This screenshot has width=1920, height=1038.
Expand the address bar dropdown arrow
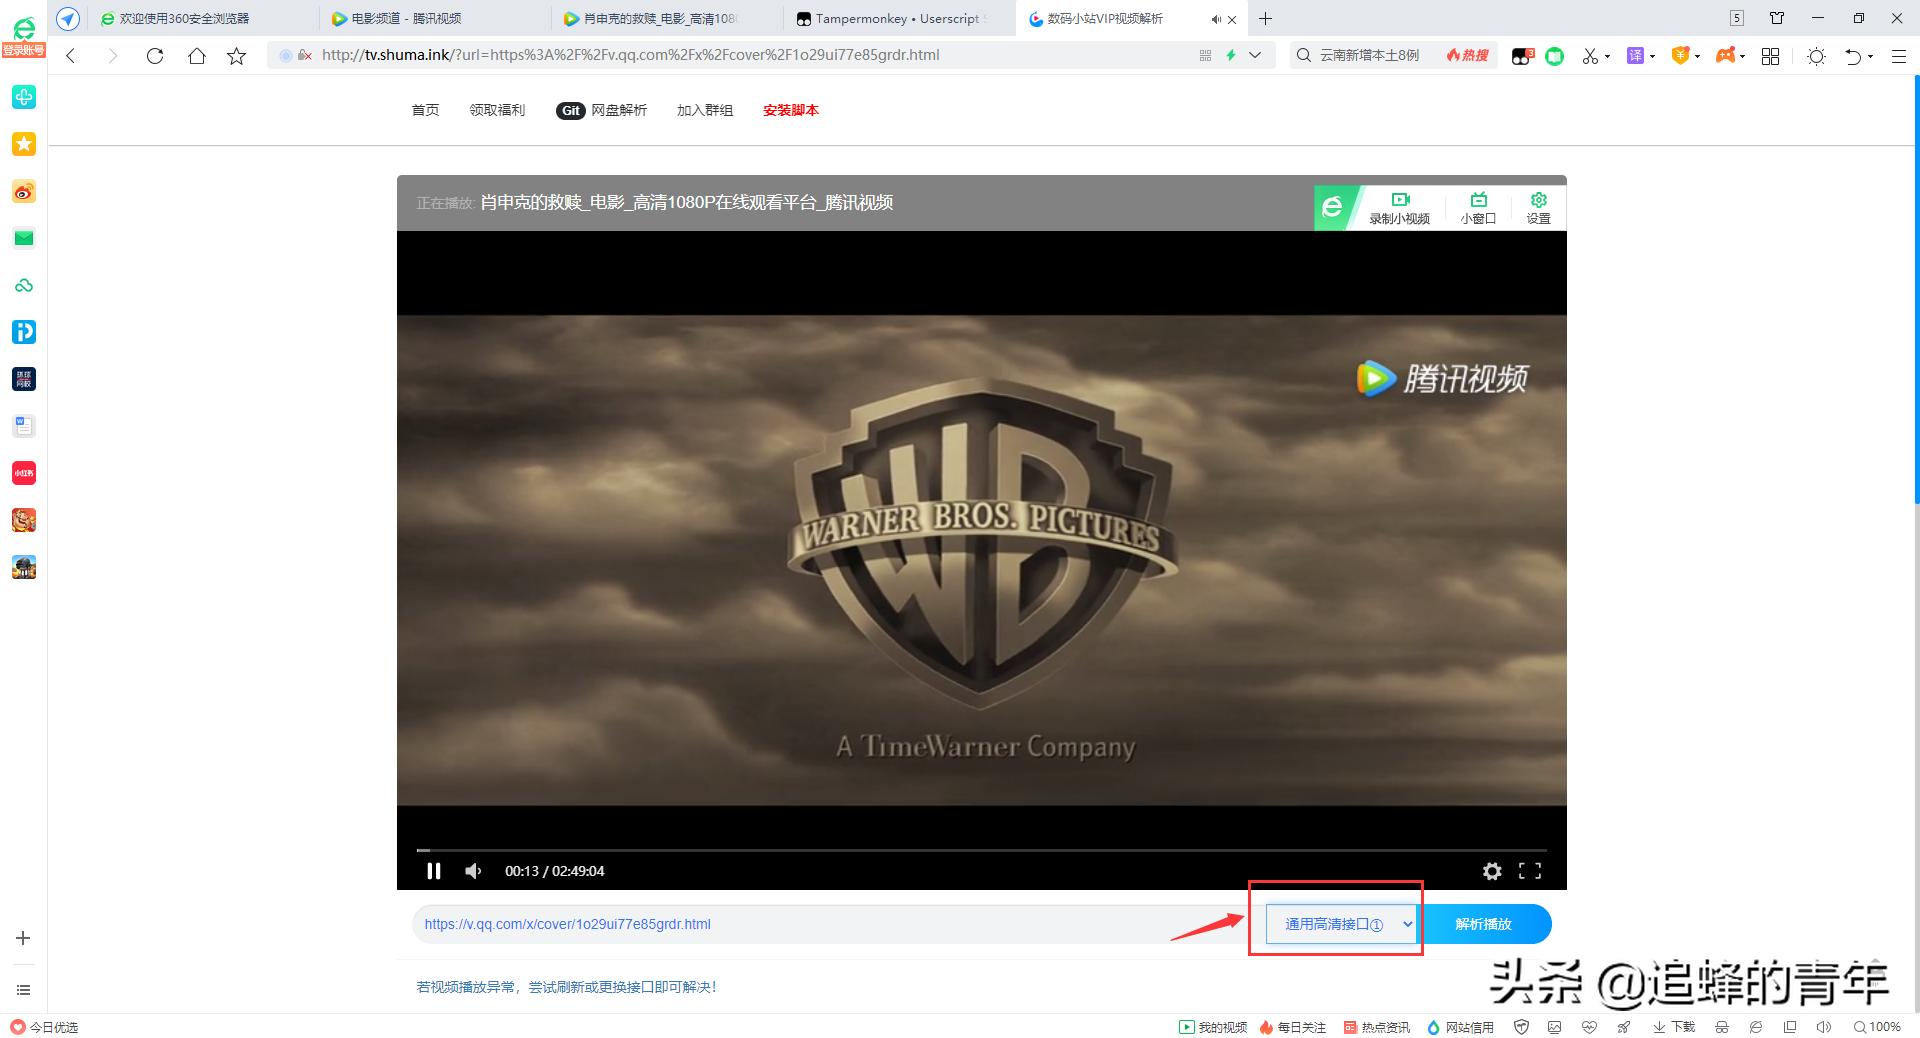[x=1255, y=55]
